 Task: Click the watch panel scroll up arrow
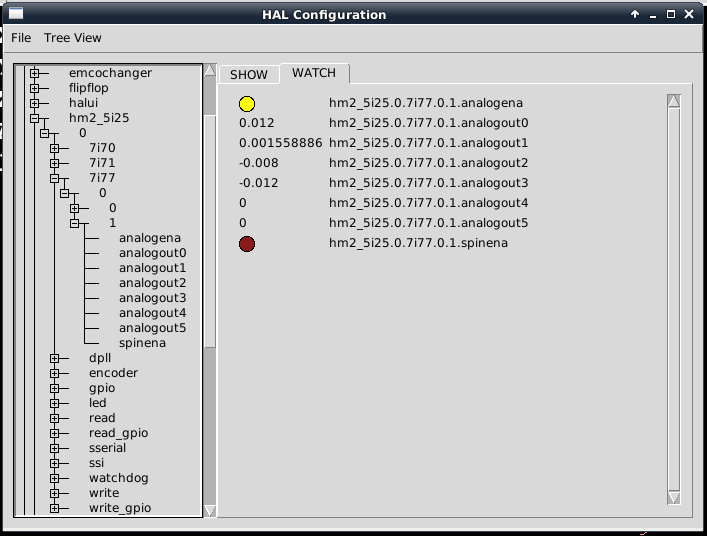coord(674,101)
